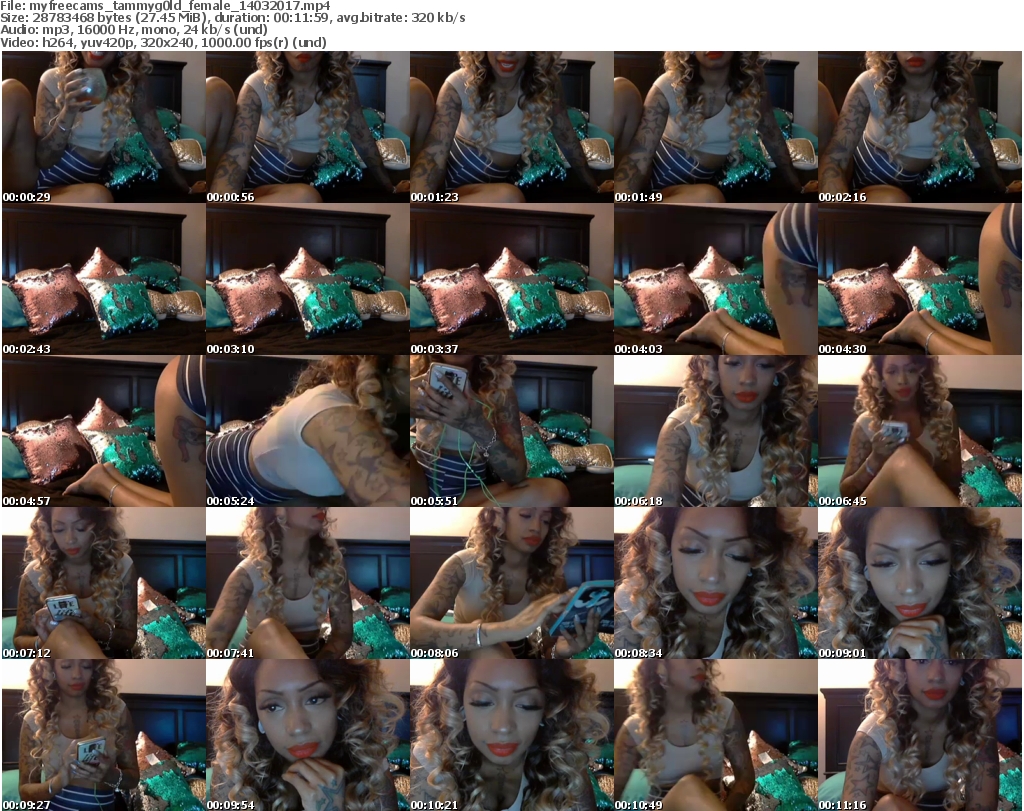Click the frame timestamped 00:07:12
This screenshot has height=811, width=1024.
[x=104, y=583]
